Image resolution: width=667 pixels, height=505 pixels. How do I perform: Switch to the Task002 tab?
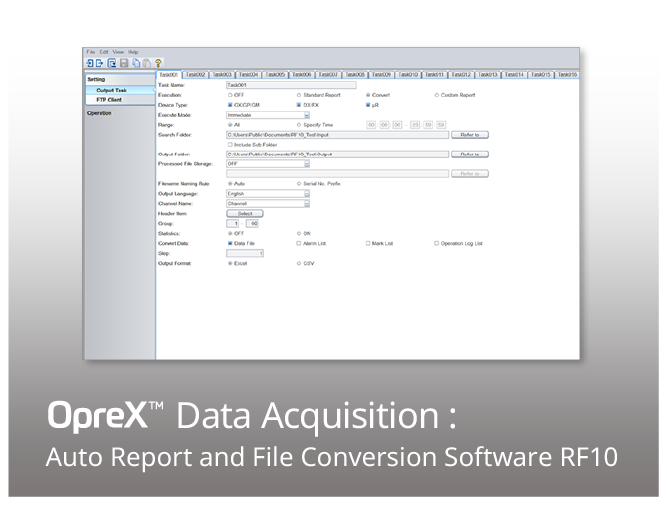(x=195, y=75)
